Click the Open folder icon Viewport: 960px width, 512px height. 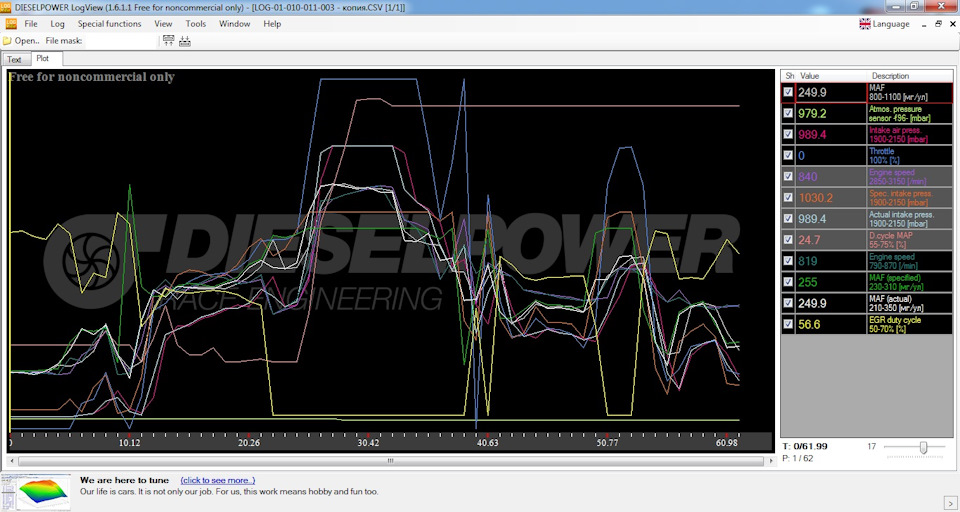(7, 41)
